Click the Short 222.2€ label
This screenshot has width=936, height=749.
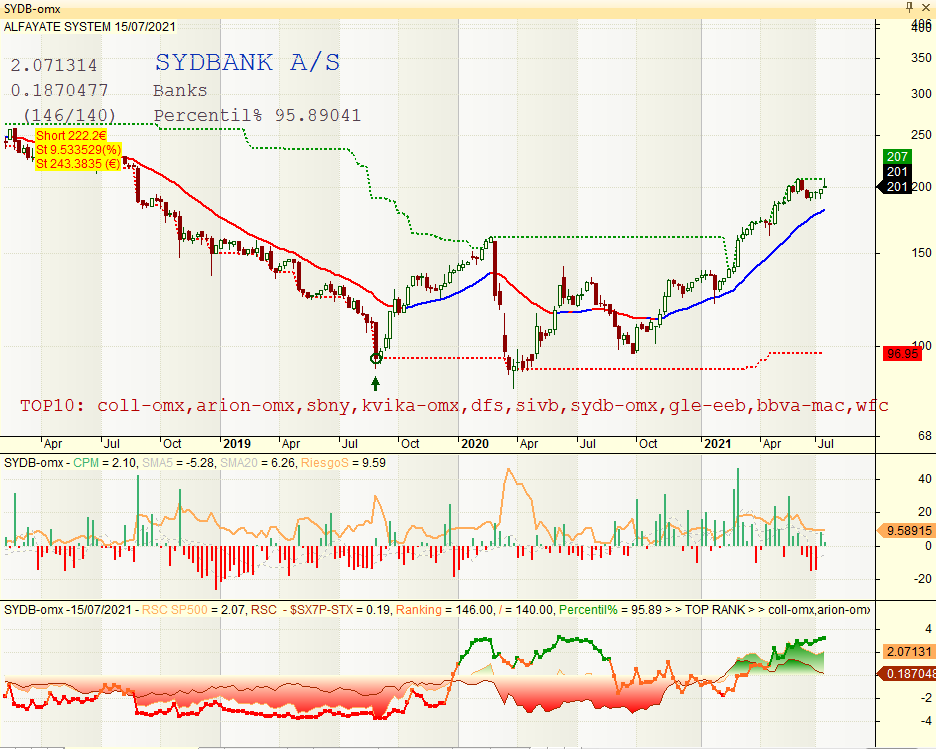(x=71, y=136)
